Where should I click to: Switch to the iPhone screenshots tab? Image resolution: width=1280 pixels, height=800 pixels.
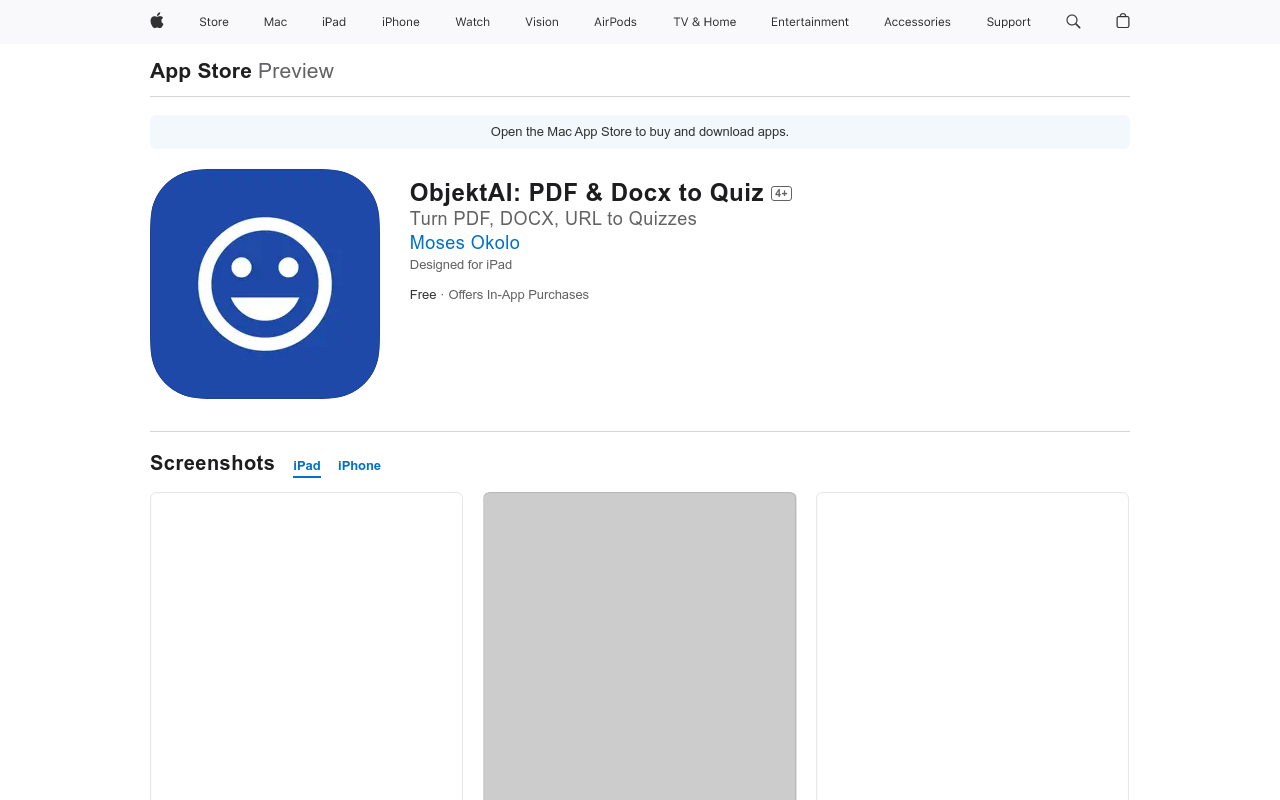(x=359, y=466)
